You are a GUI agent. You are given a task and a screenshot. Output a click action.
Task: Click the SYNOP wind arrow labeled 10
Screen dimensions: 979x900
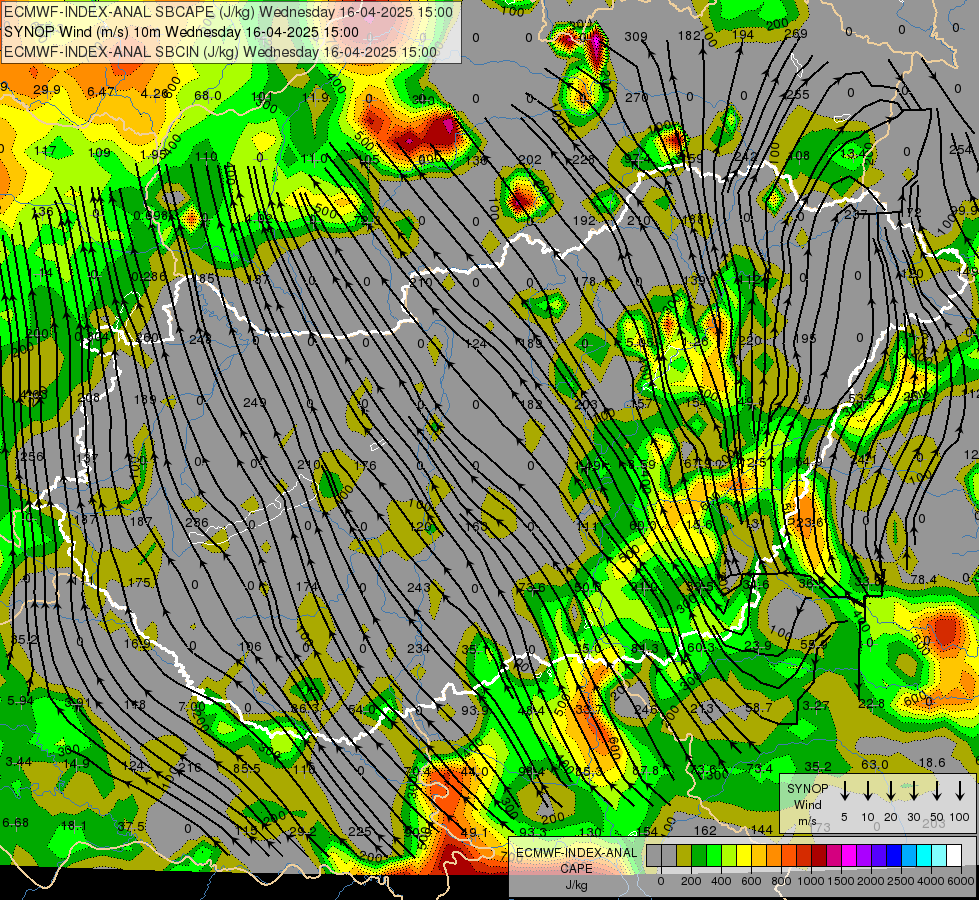pyautogui.click(x=867, y=791)
